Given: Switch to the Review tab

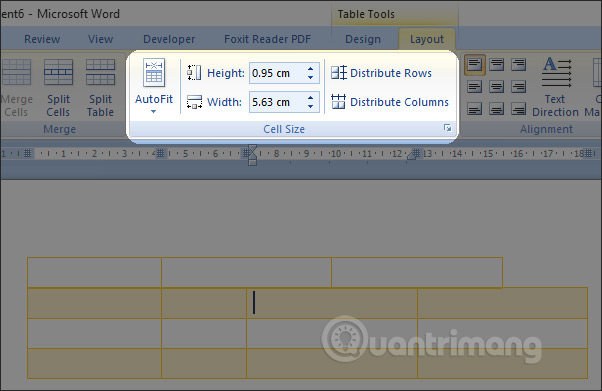Looking at the screenshot, I should [x=42, y=39].
